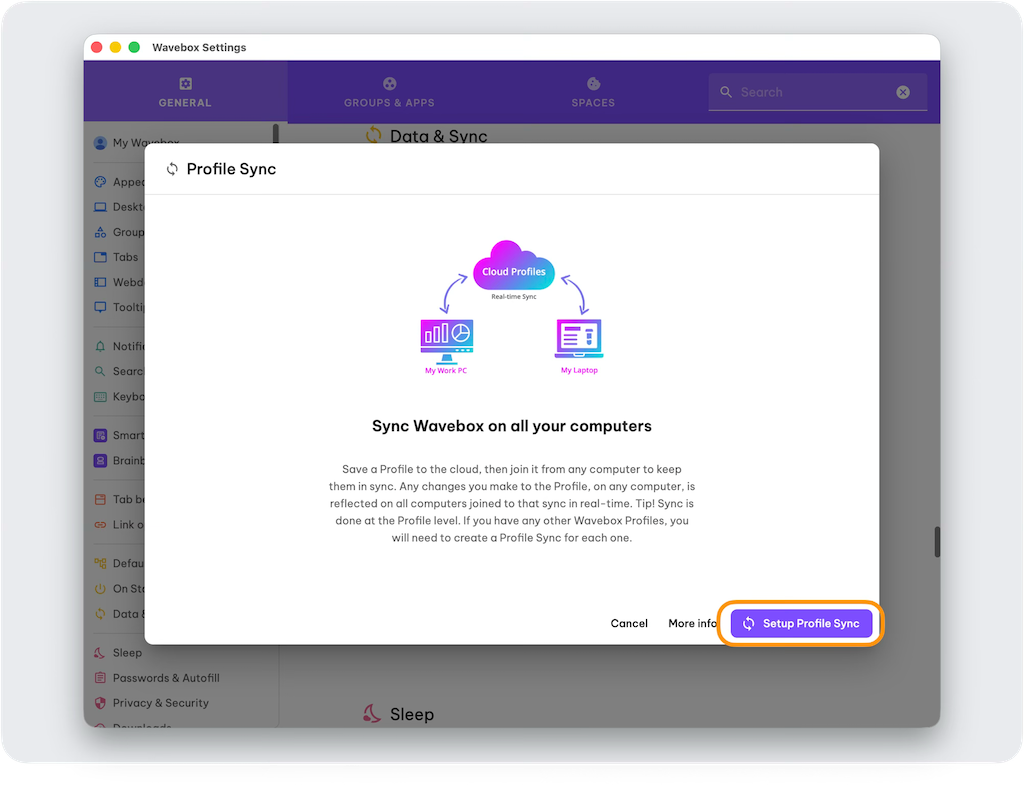
Task: Cancel the Profile Sync dialog
Action: point(629,624)
